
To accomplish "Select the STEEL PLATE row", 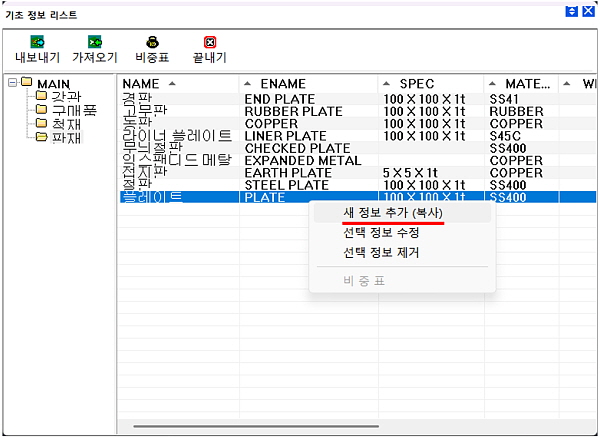I will pos(358,185).
